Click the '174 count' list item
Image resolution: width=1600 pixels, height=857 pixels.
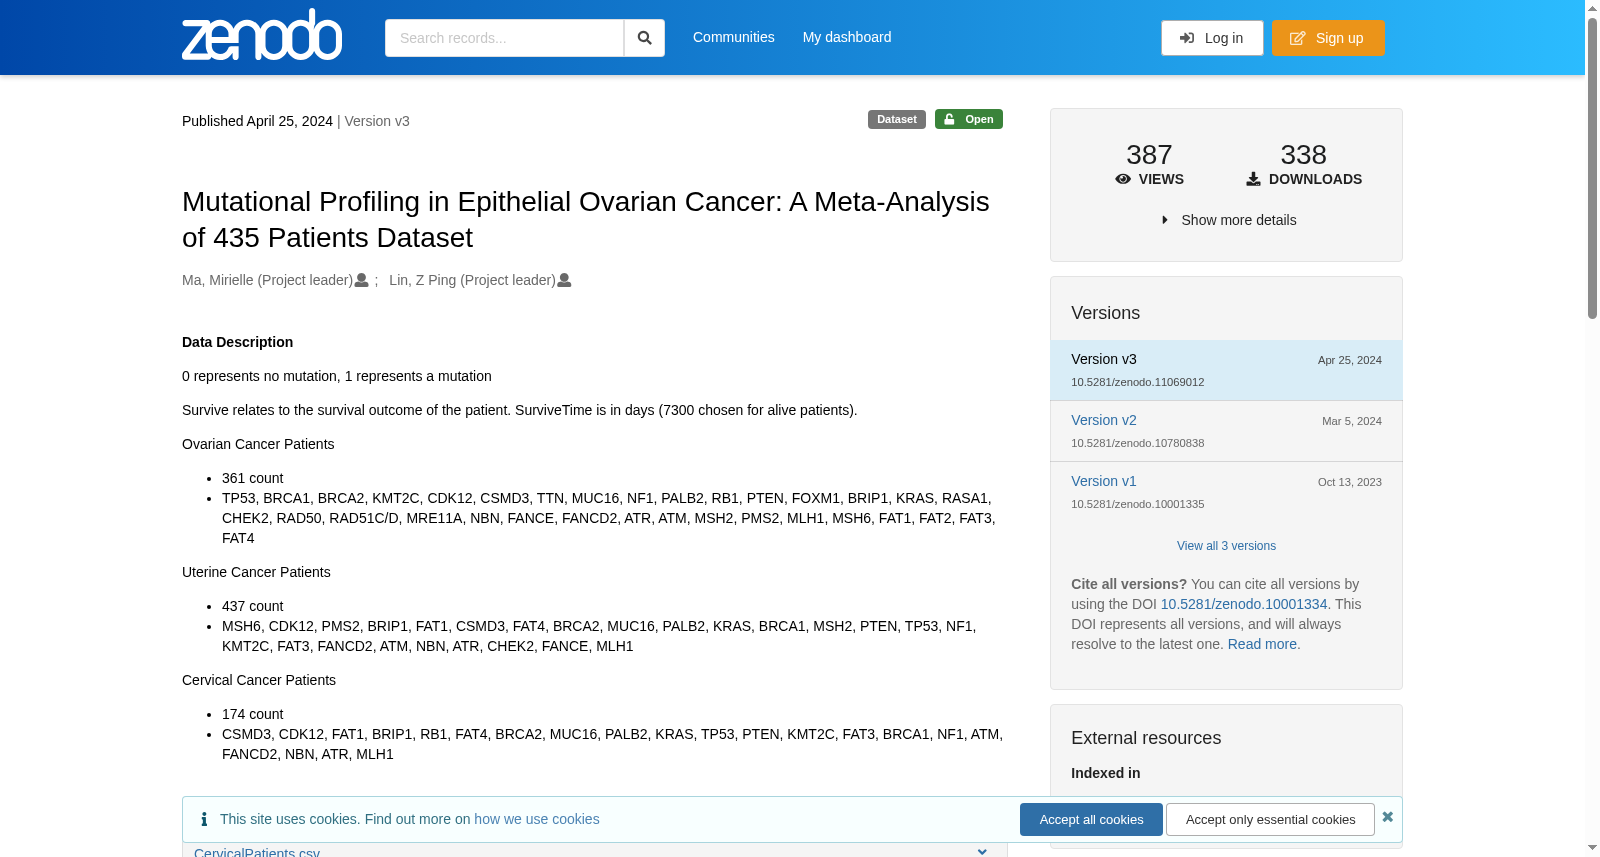pos(252,714)
